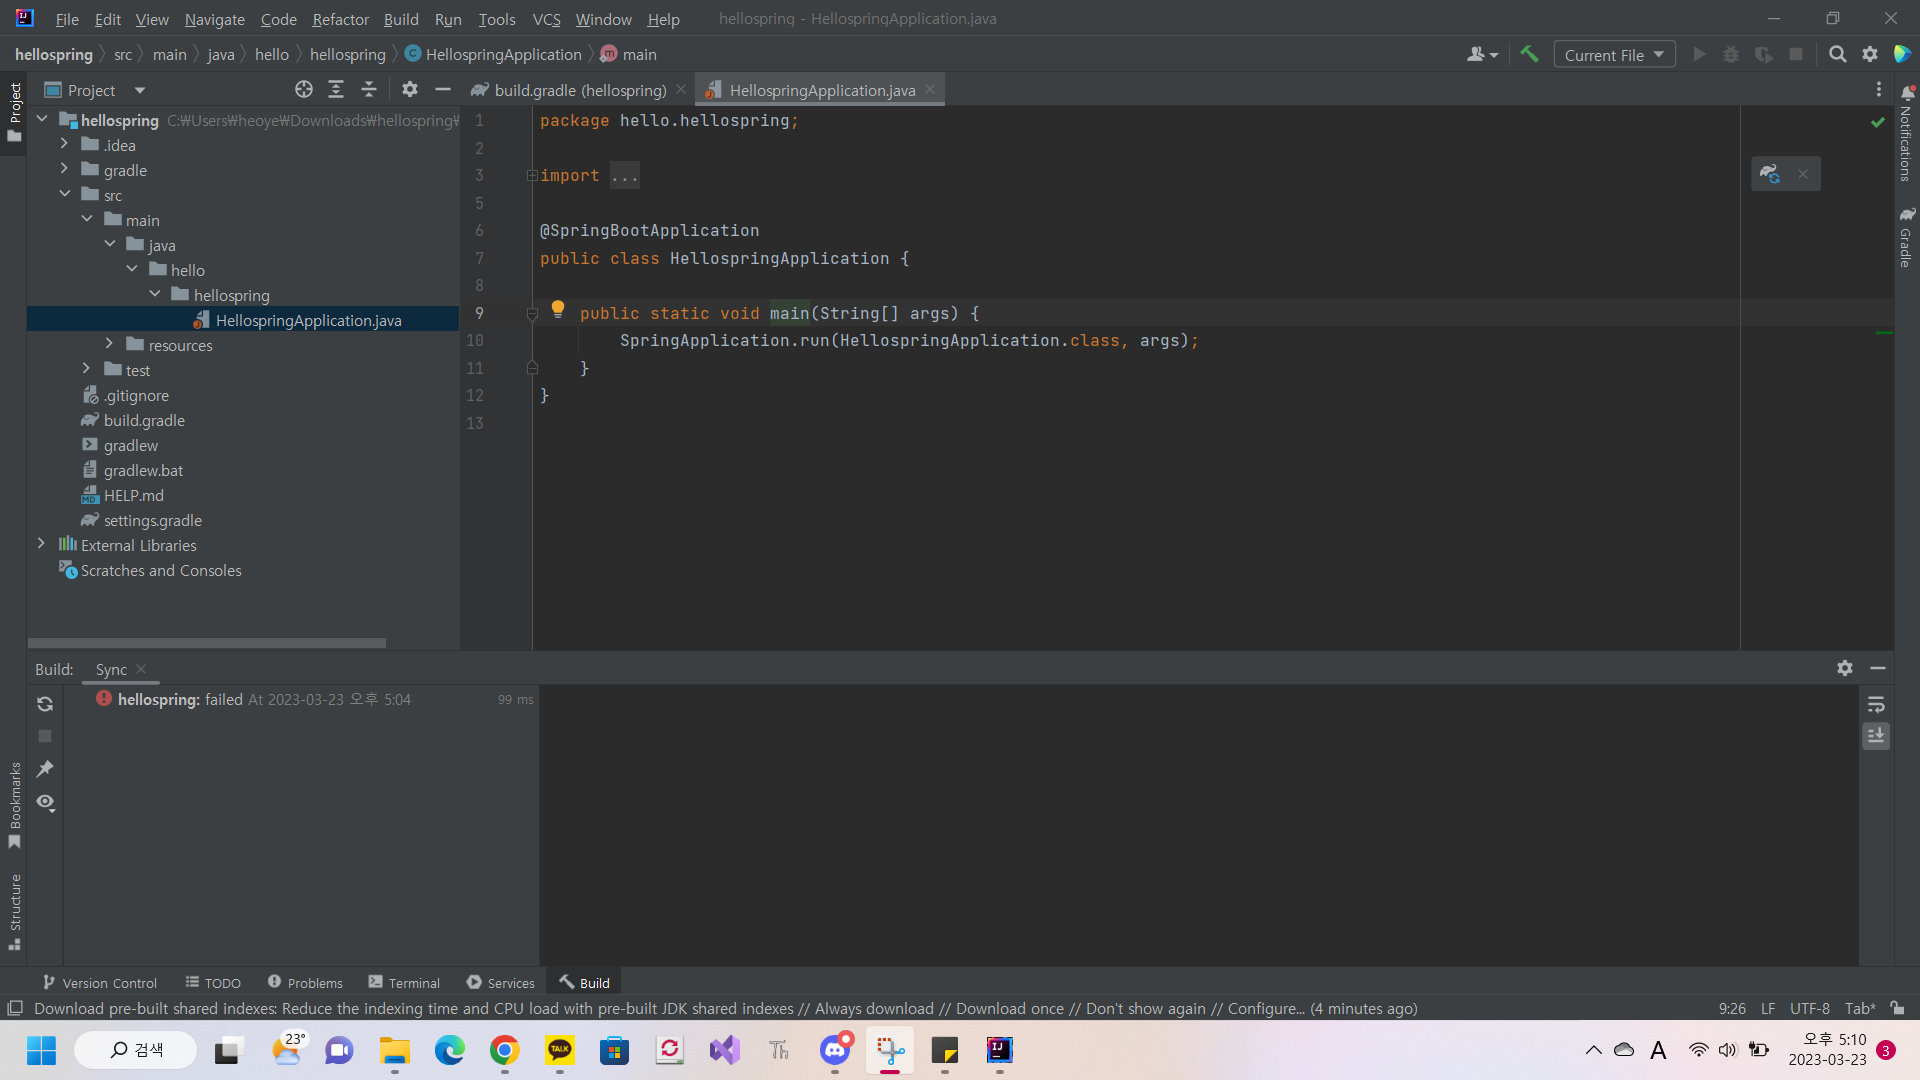Image resolution: width=1920 pixels, height=1080 pixels.
Task: Select the Search Everywhere magnifier icon
Action: pos(1837,54)
